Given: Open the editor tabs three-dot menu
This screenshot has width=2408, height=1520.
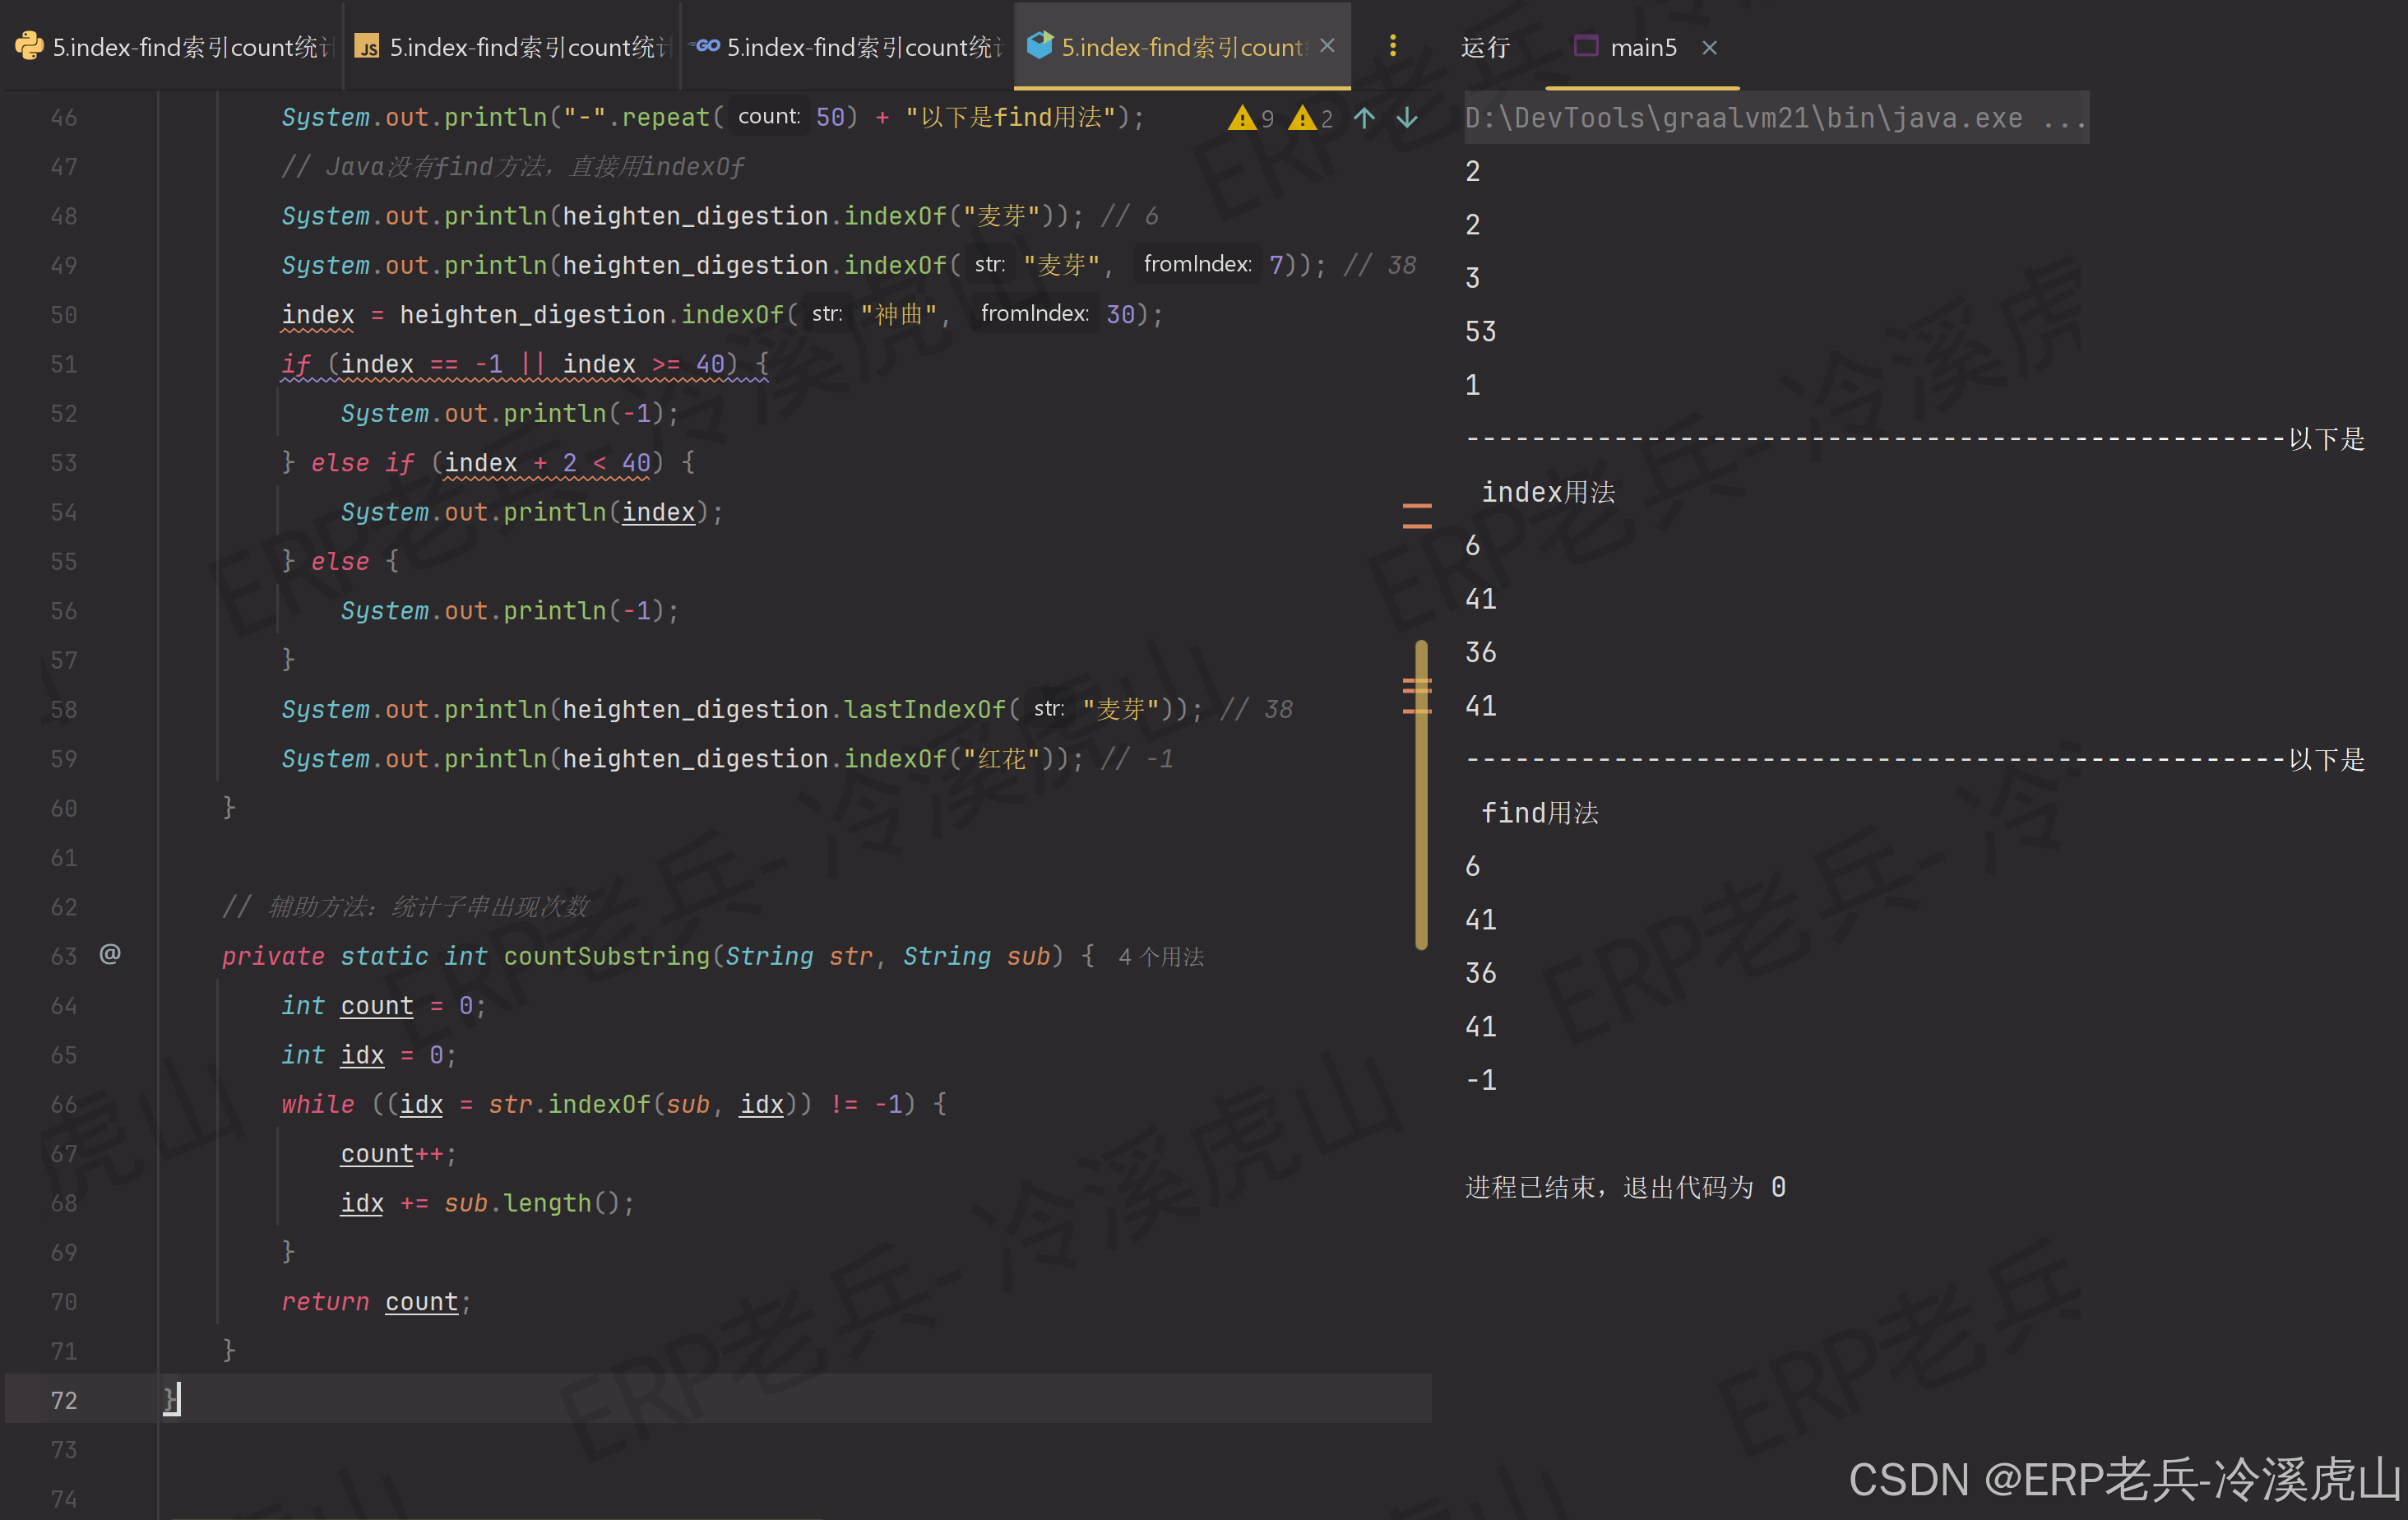Looking at the screenshot, I should point(1392,46).
